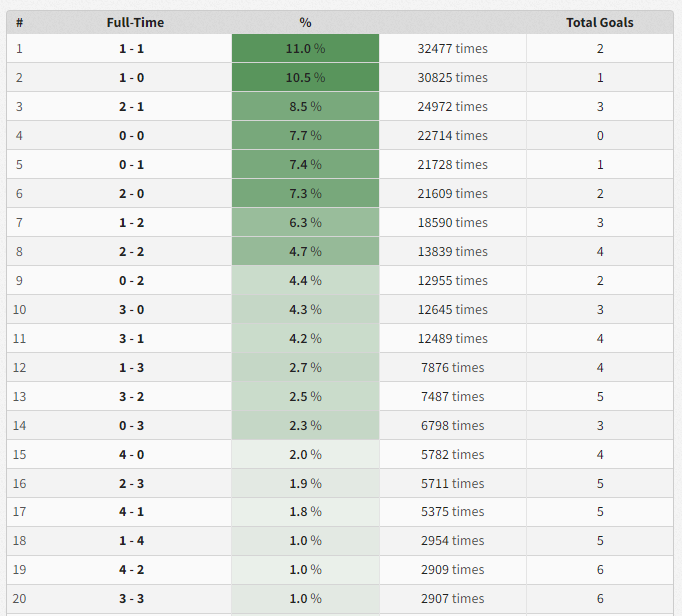Screen dimensions: 682x616
Task: Click total goals link in 3 - 3 row
Action: tap(600, 598)
